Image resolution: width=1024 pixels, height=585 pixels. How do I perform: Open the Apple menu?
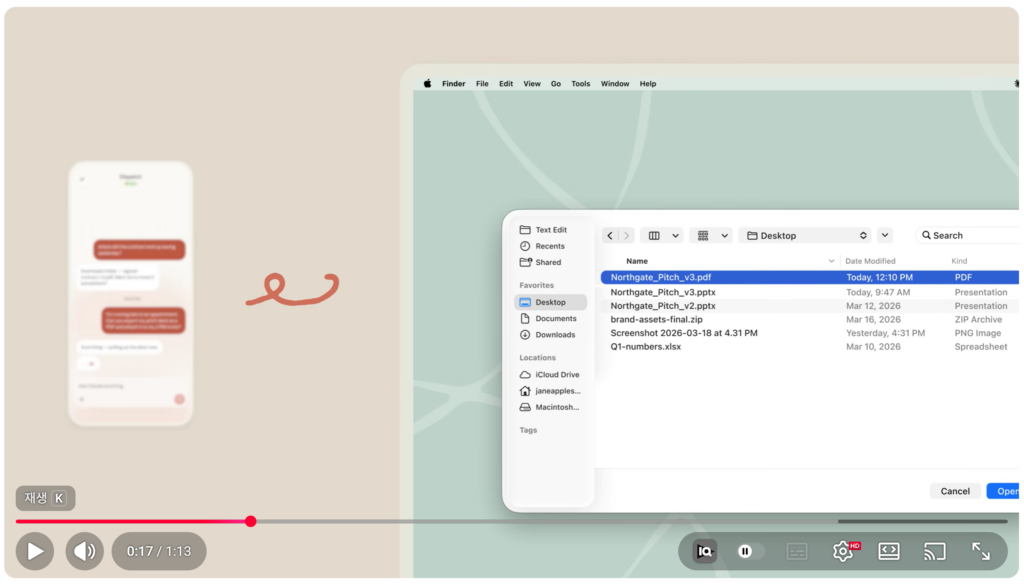pos(427,84)
